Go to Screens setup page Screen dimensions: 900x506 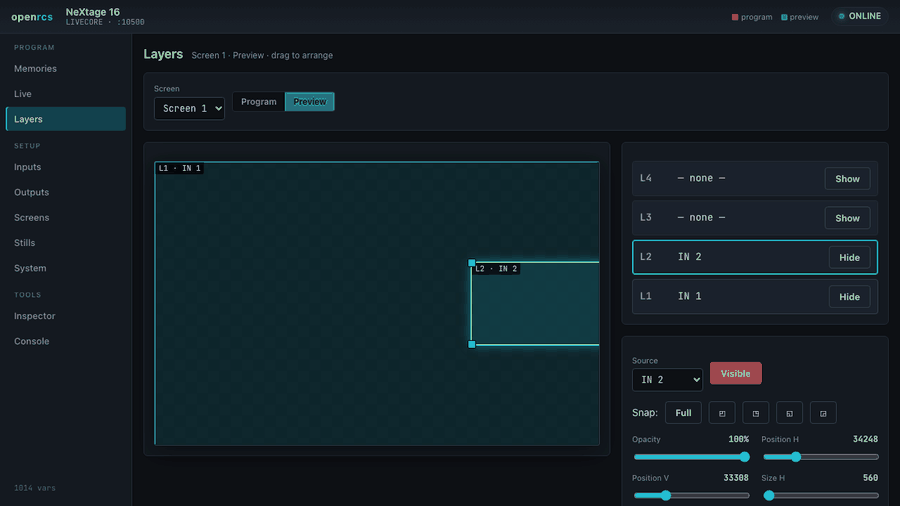click(x=65, y=217)
